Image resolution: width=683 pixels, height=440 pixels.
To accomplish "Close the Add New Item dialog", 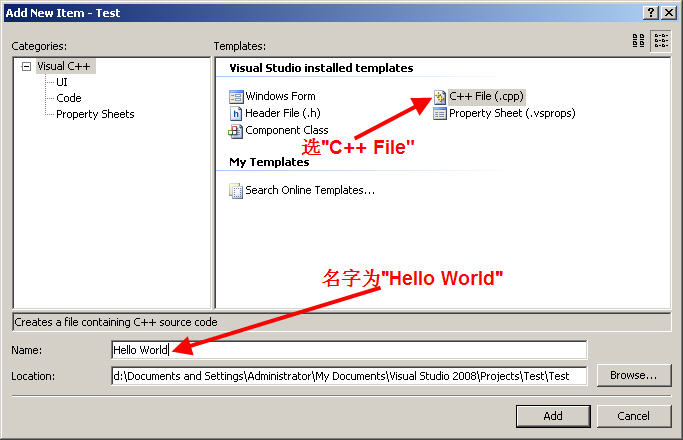I will (x=670, y=11).
